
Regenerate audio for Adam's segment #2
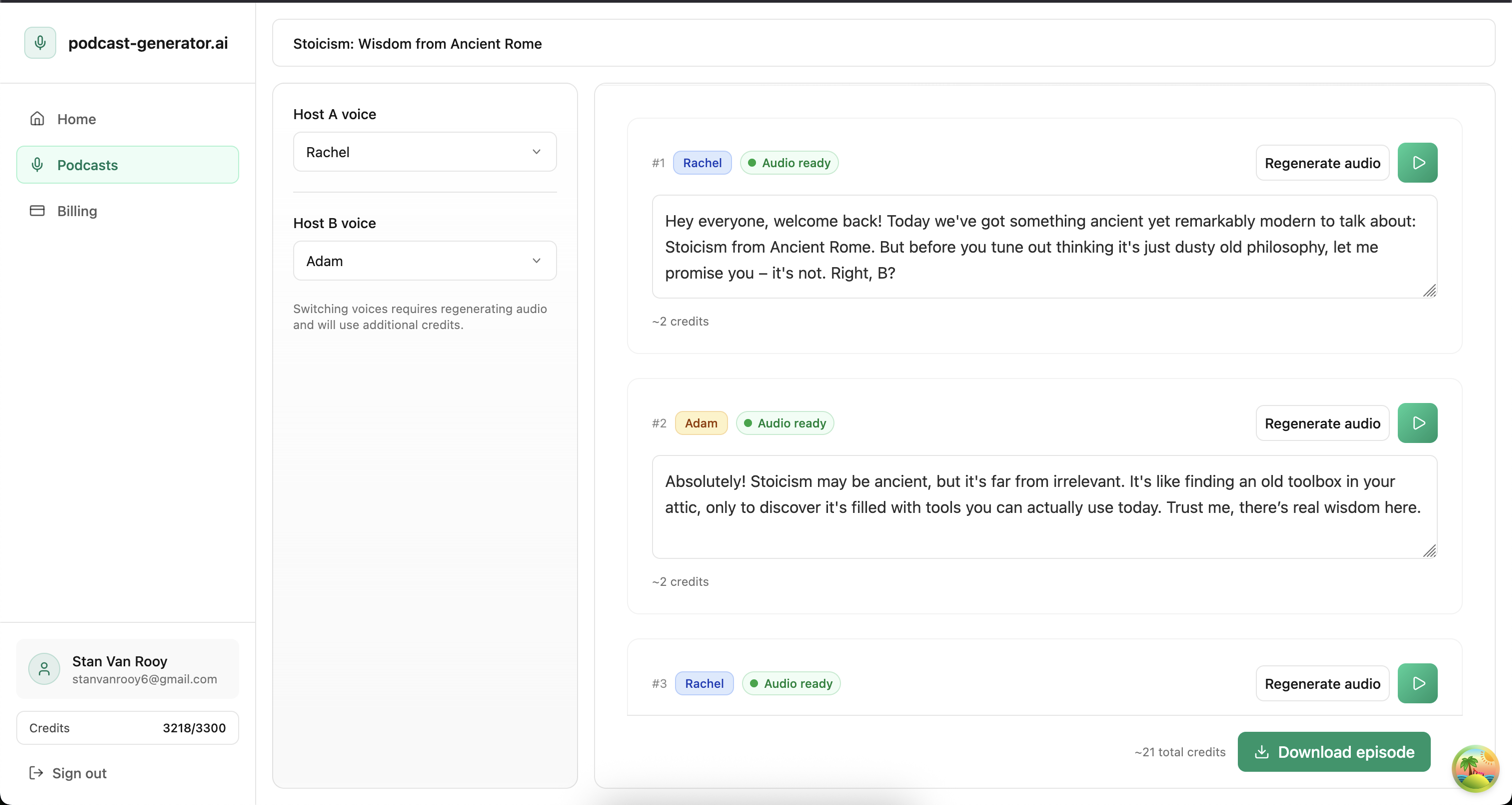[1322, 423]
